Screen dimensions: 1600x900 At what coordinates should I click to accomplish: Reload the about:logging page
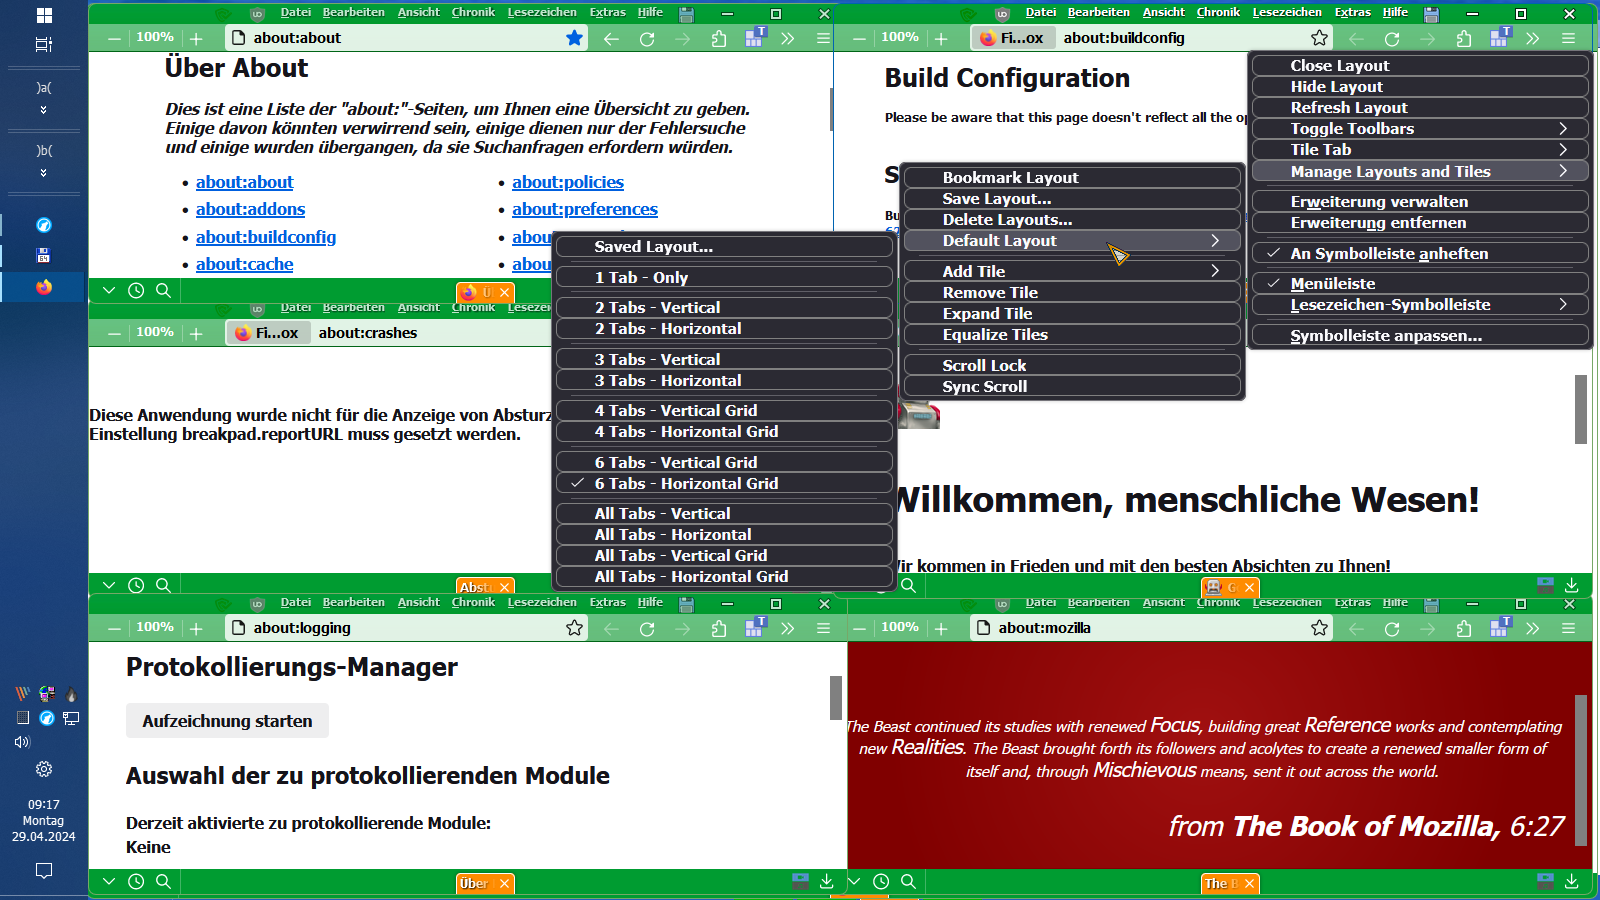pos(647,628)
